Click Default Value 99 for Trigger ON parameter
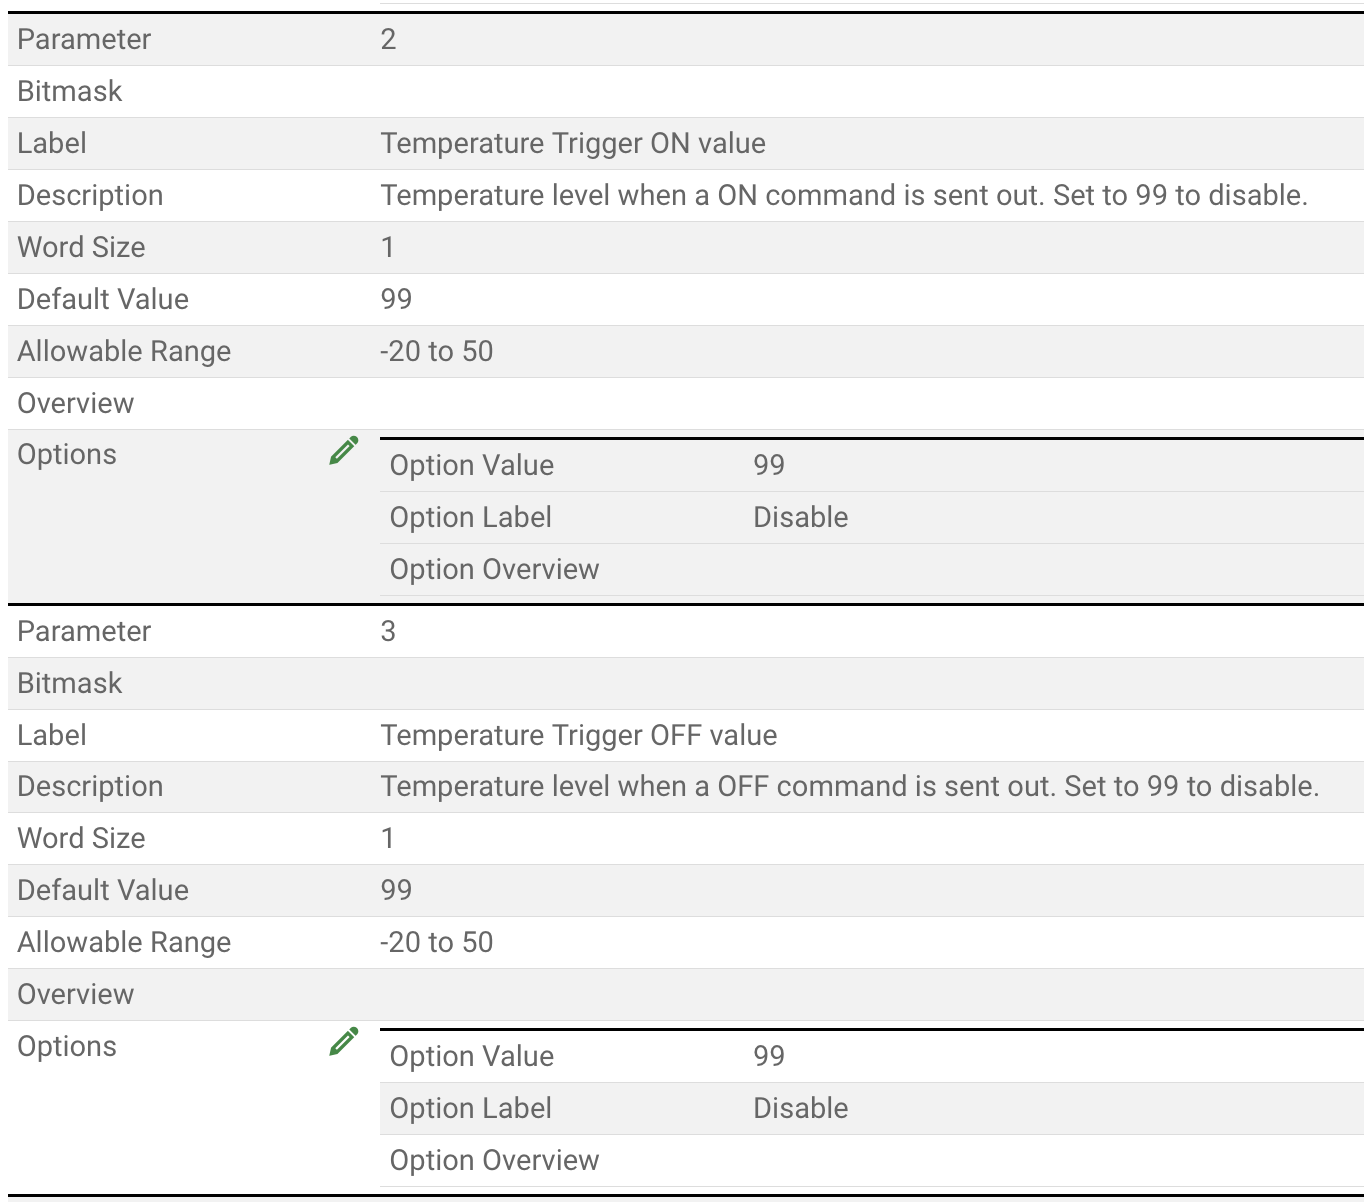 pyautogui.click(x=397, y=299)
